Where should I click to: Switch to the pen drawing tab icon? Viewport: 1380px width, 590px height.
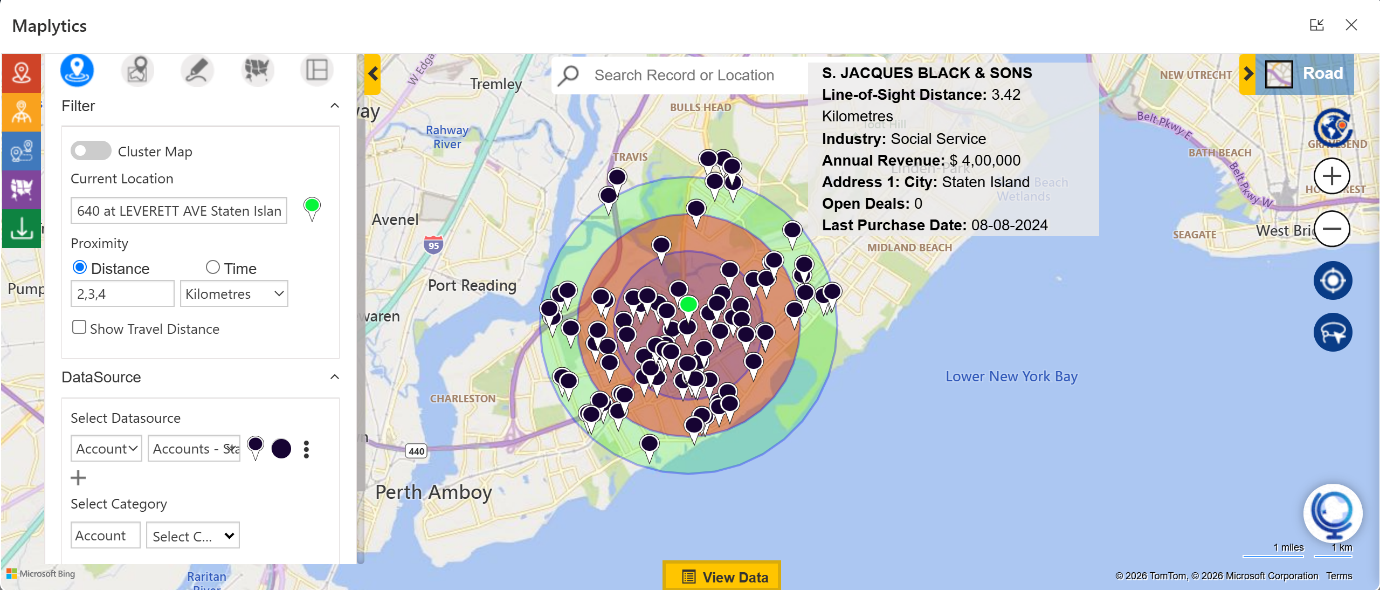point(197,70)
